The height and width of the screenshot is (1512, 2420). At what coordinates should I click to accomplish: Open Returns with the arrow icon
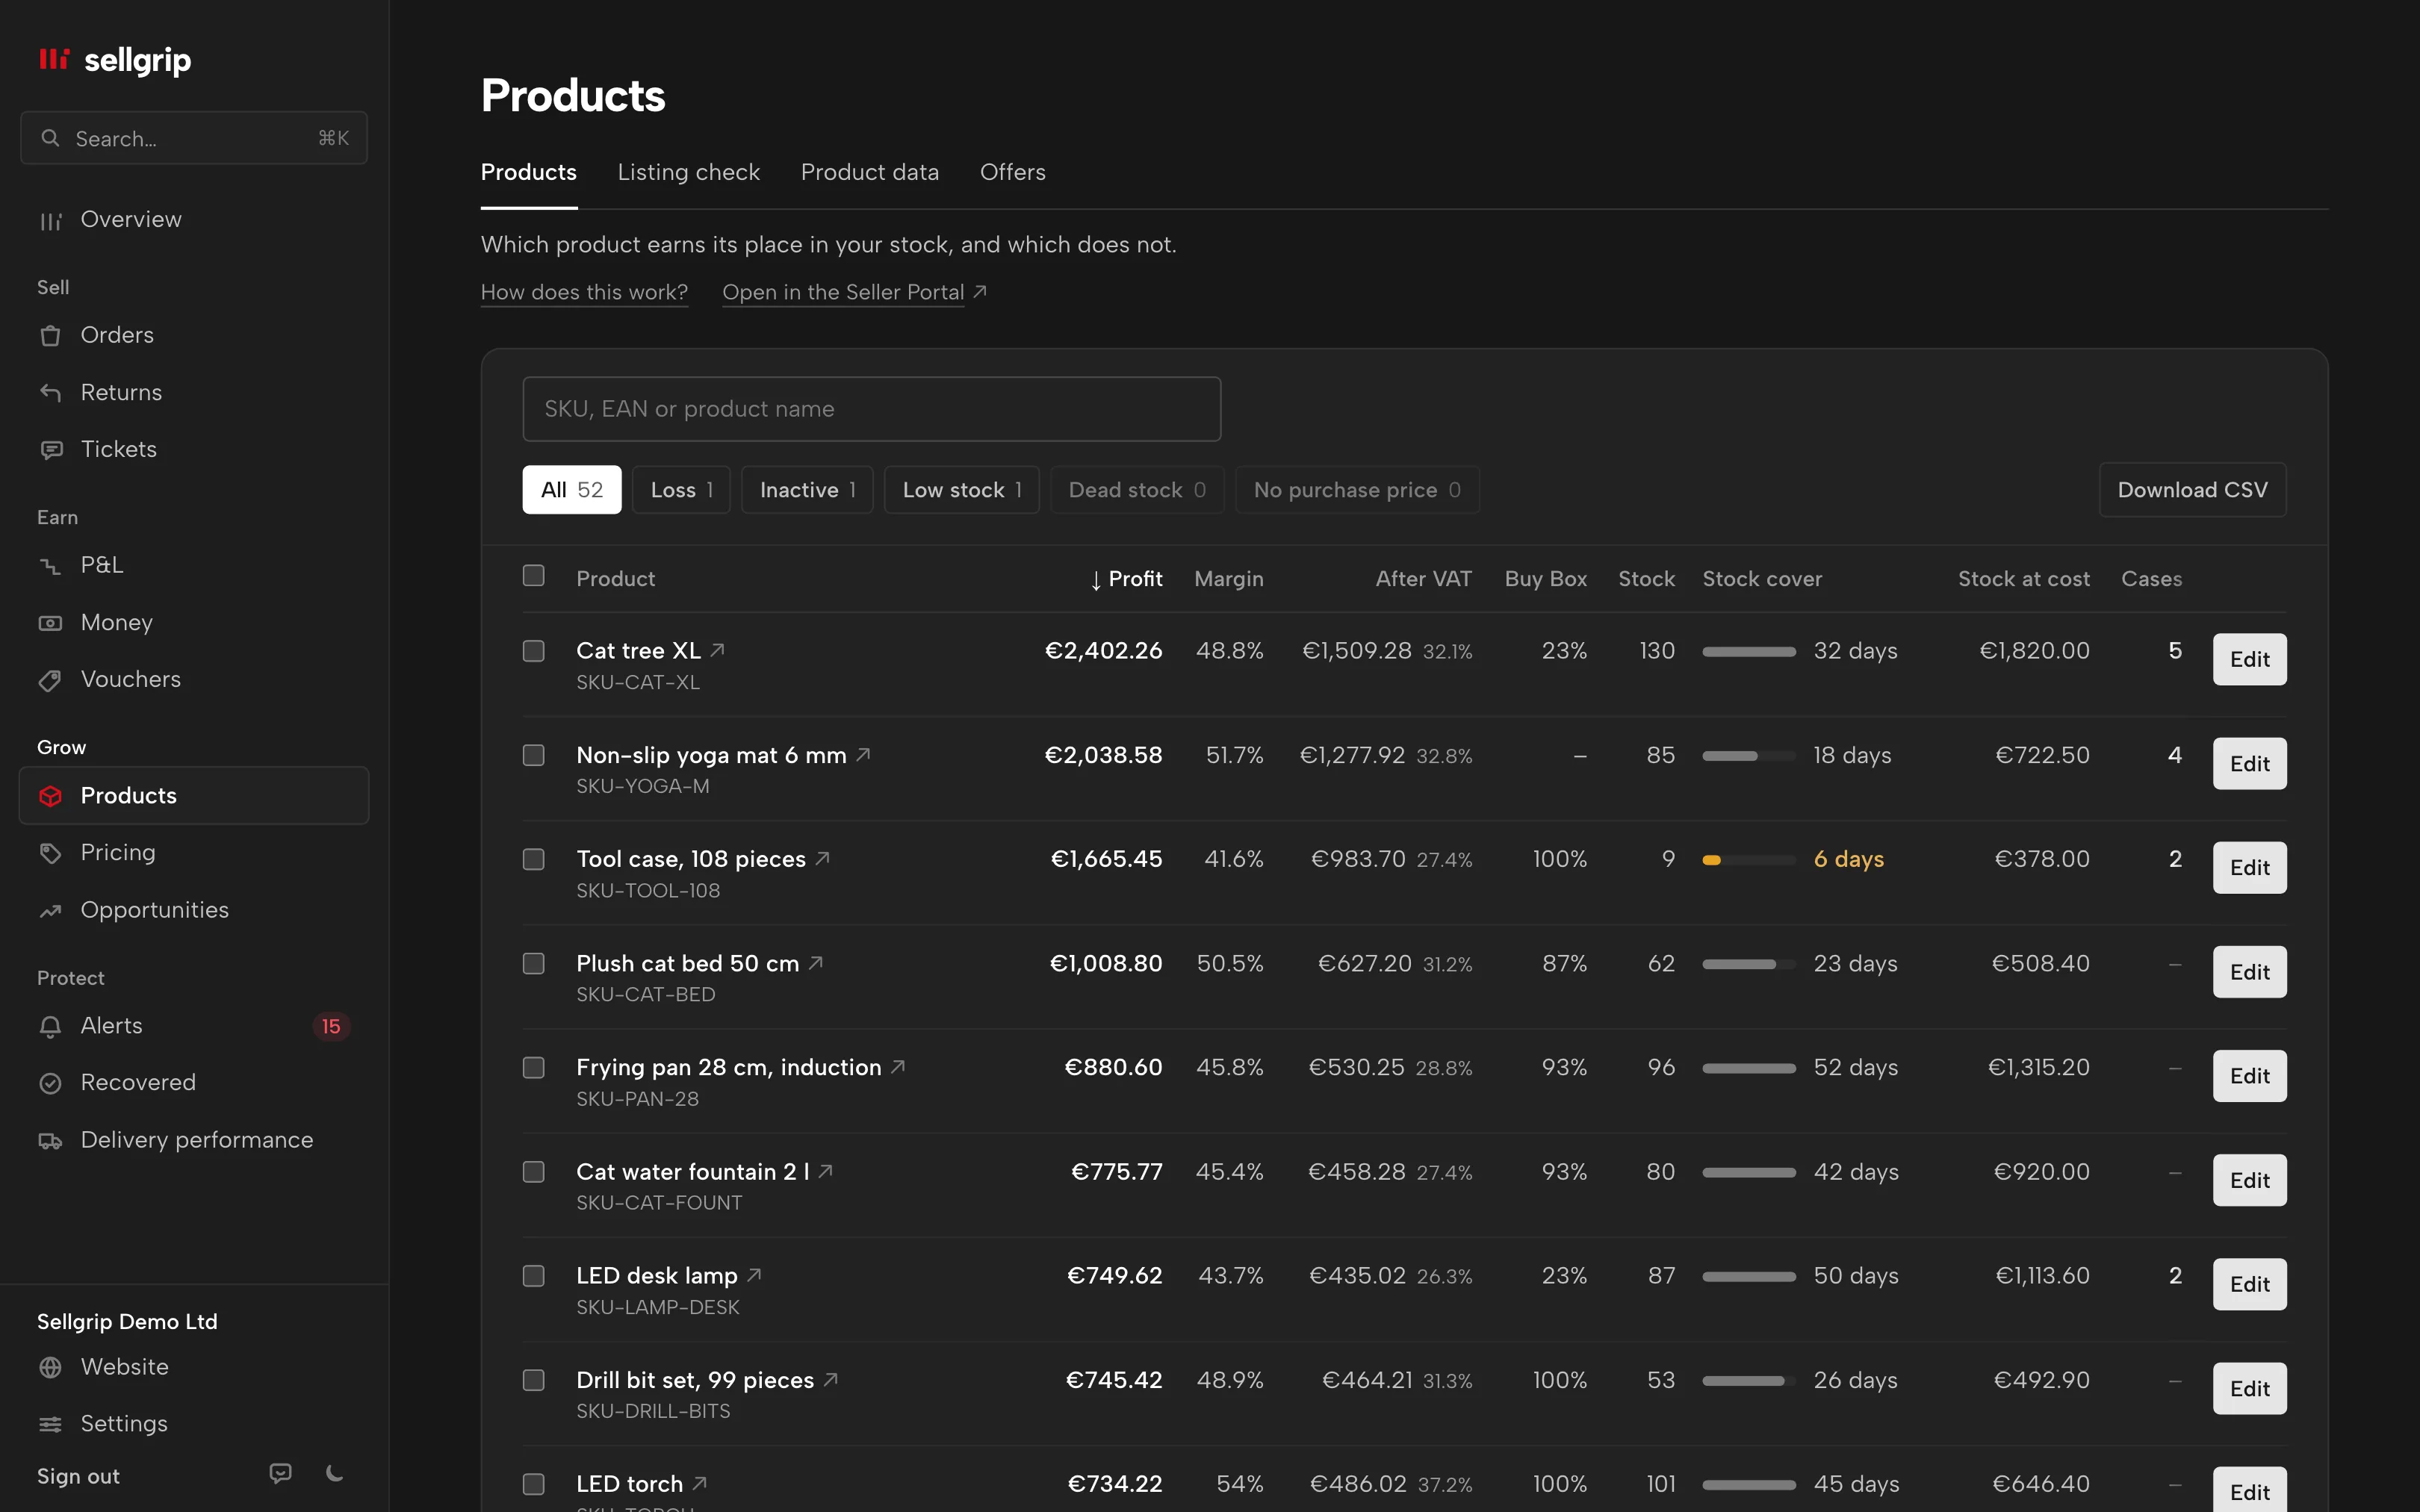[50, 393]
